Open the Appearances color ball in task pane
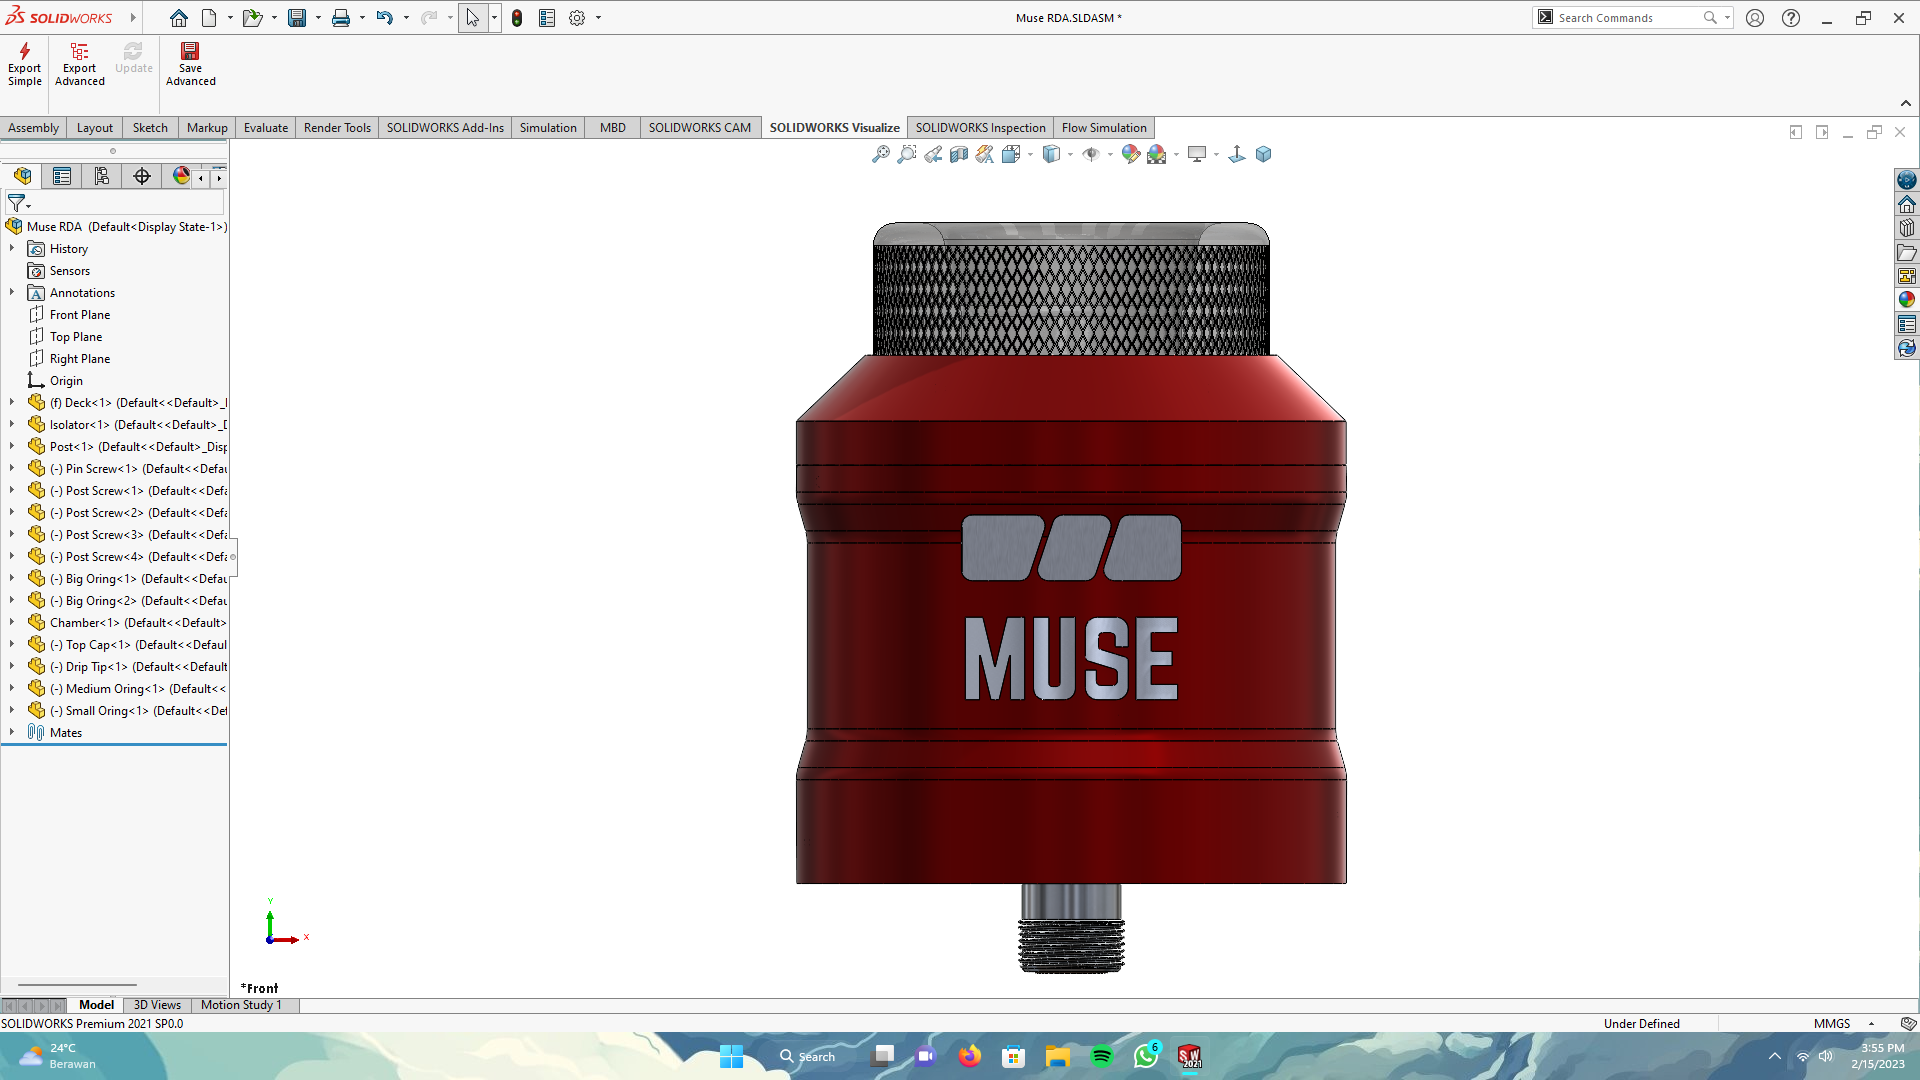This screenshot has width=1920, height=1080. 1907,300
